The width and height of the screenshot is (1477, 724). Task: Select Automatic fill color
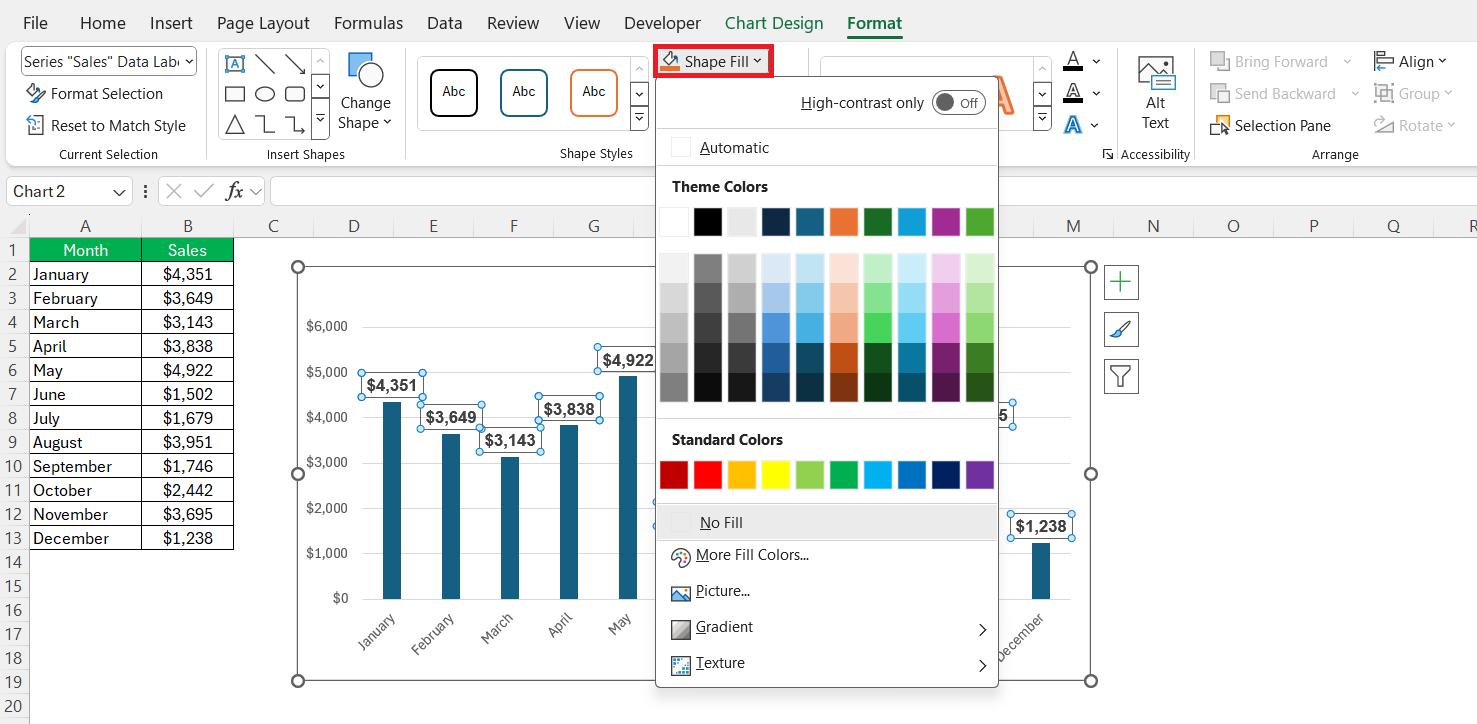click(x=827, y=148)
